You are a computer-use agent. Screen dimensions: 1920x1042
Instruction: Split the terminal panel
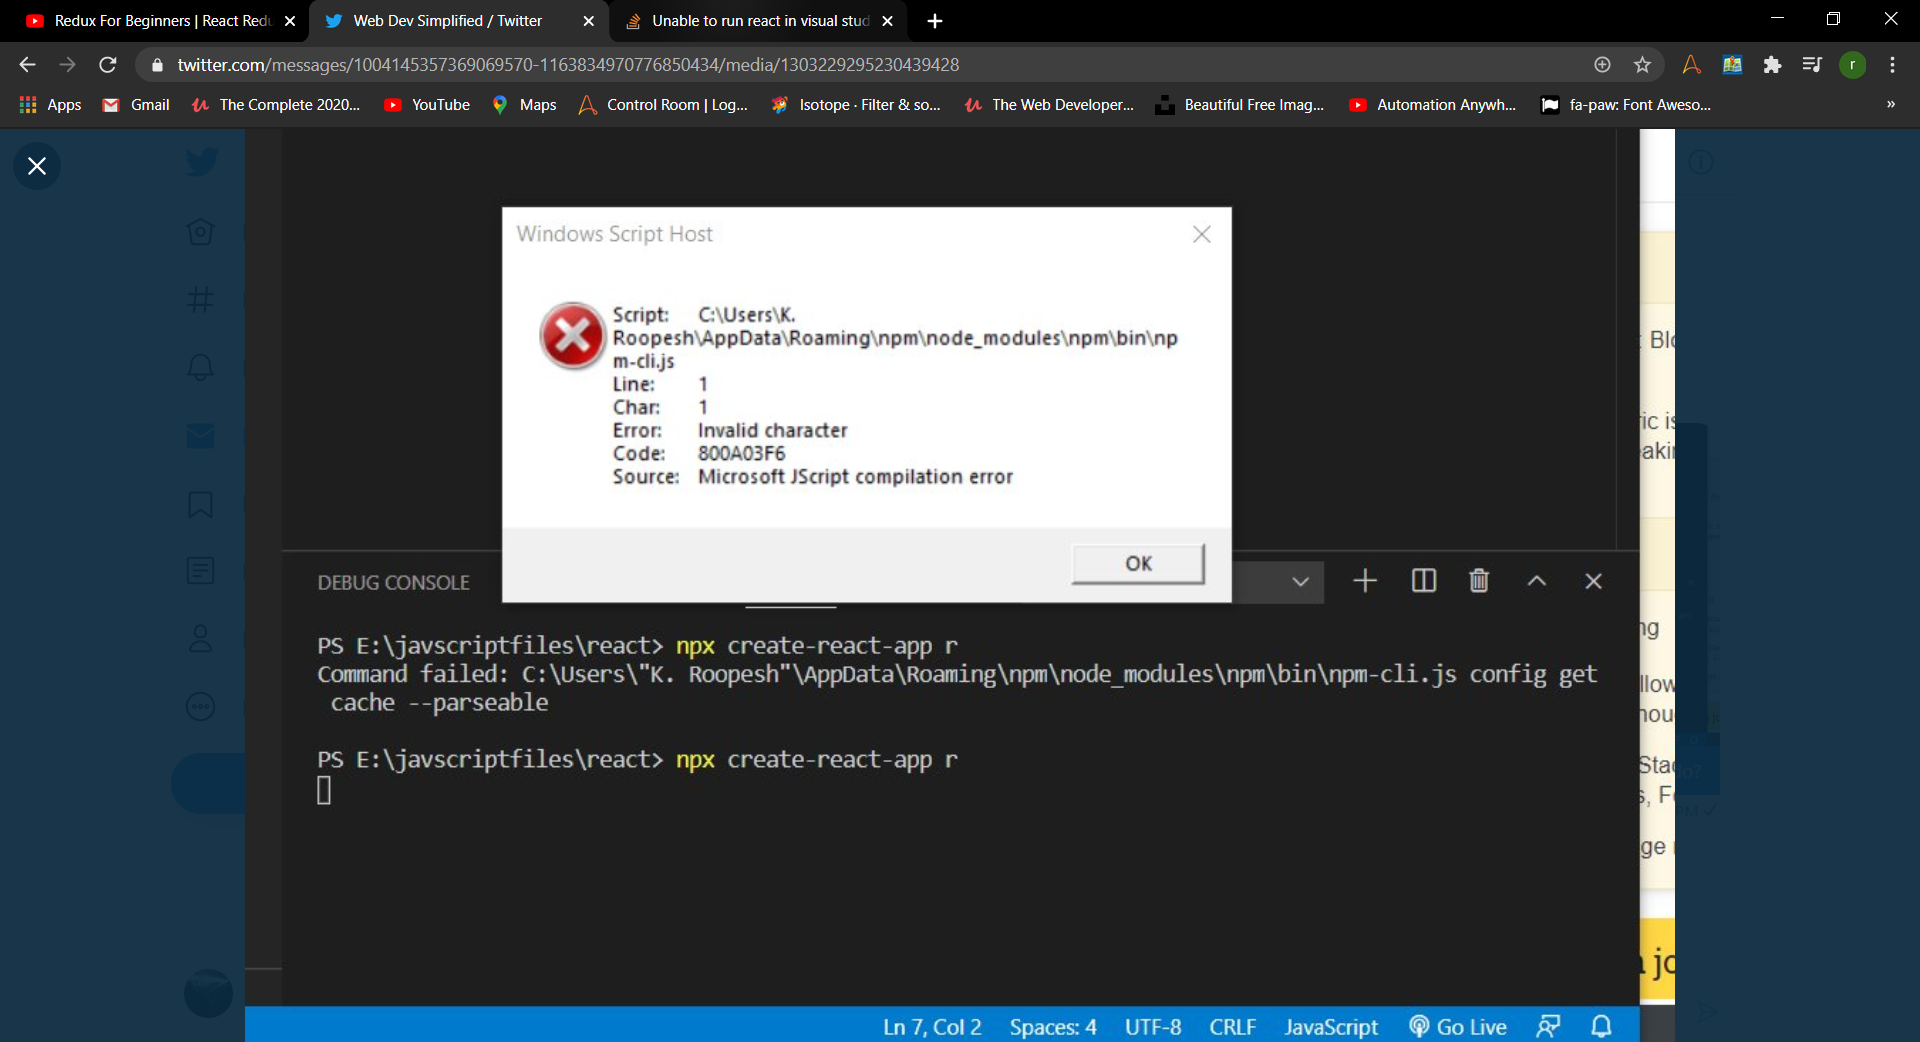[1423, 581]
